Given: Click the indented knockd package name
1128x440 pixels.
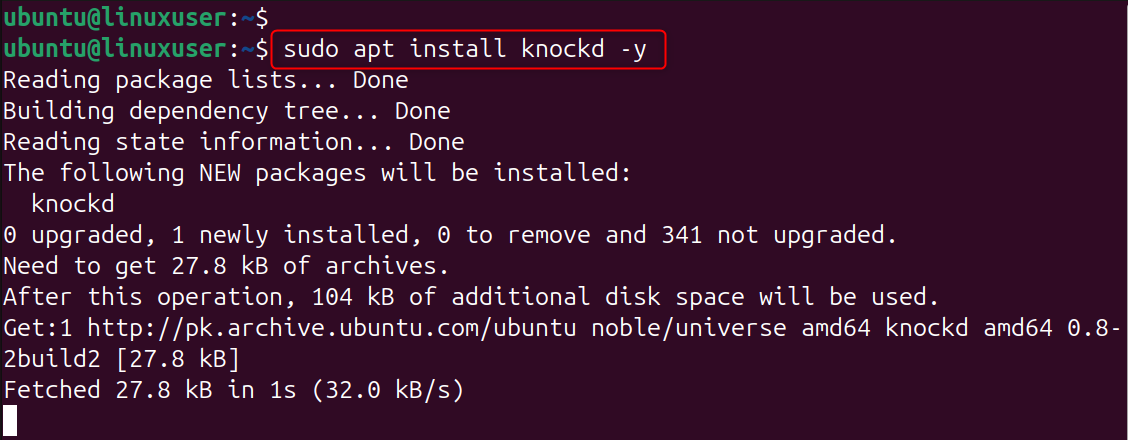Looking at the screenshot, I should 73,204.
